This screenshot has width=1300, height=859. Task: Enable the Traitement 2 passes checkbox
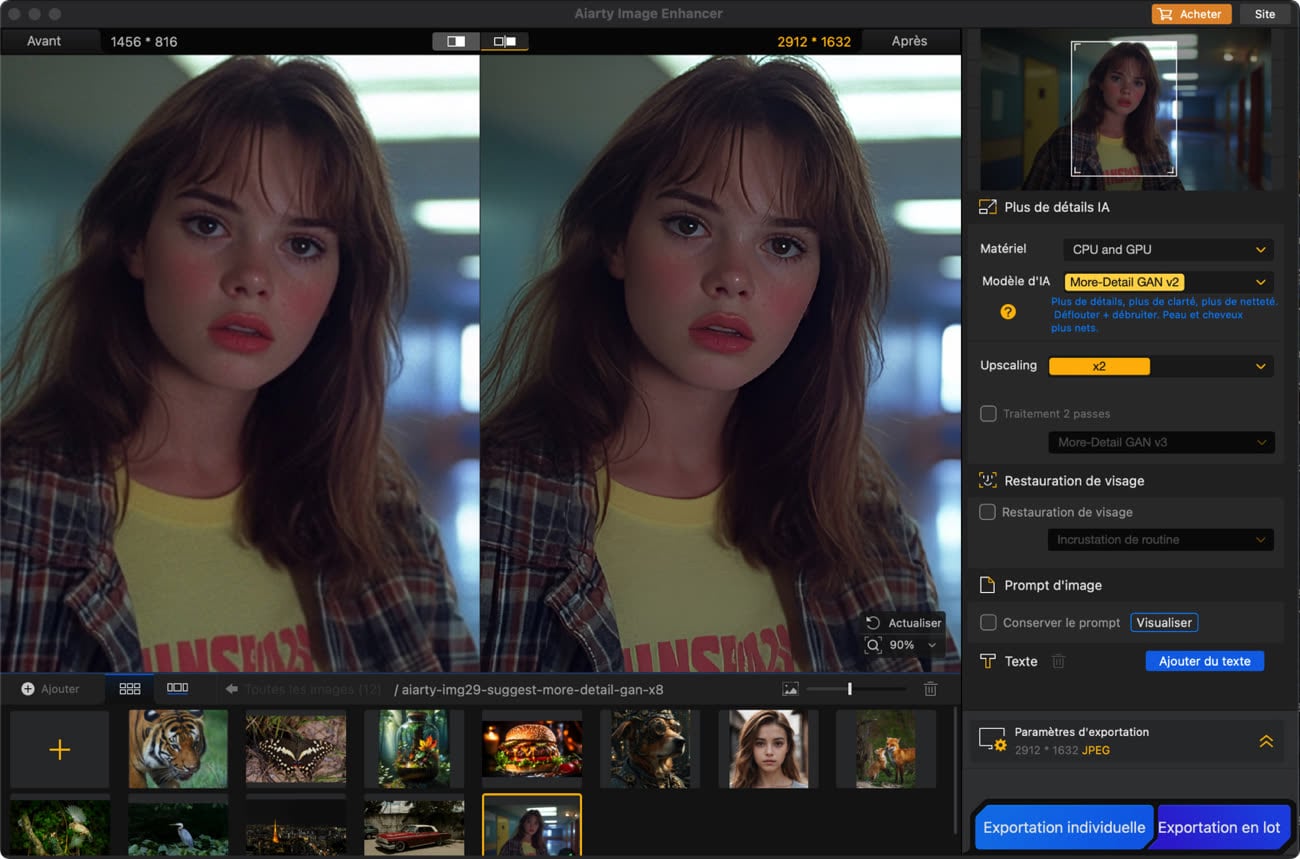click(988, 413)
